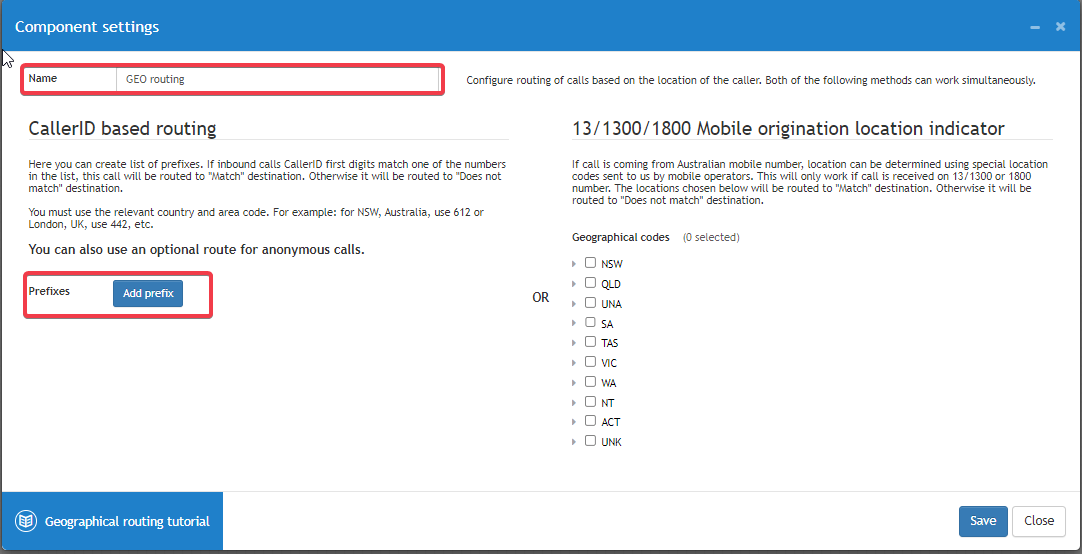Expand the NSW tree node arrow

574,264
